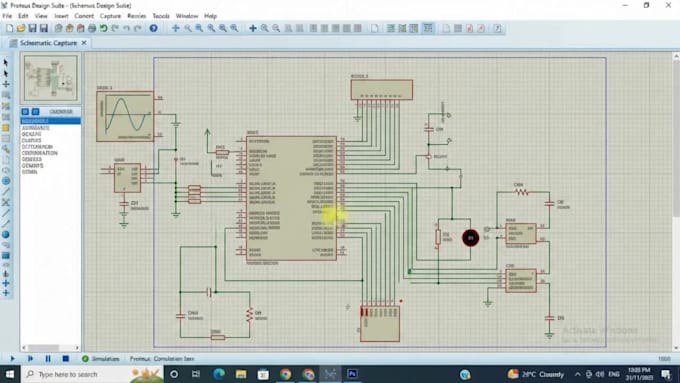
Task: Click the last toolbar icon with question mark
Action: (497, 28)
